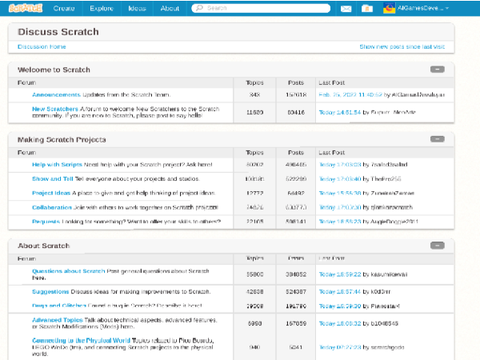Open the Suggestions forum

[x=50, y=292]
